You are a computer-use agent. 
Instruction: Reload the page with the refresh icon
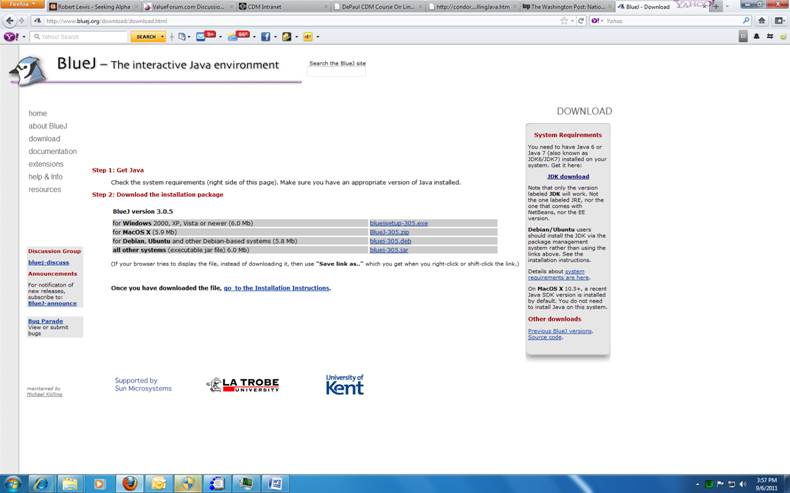(x=581, y=21)
